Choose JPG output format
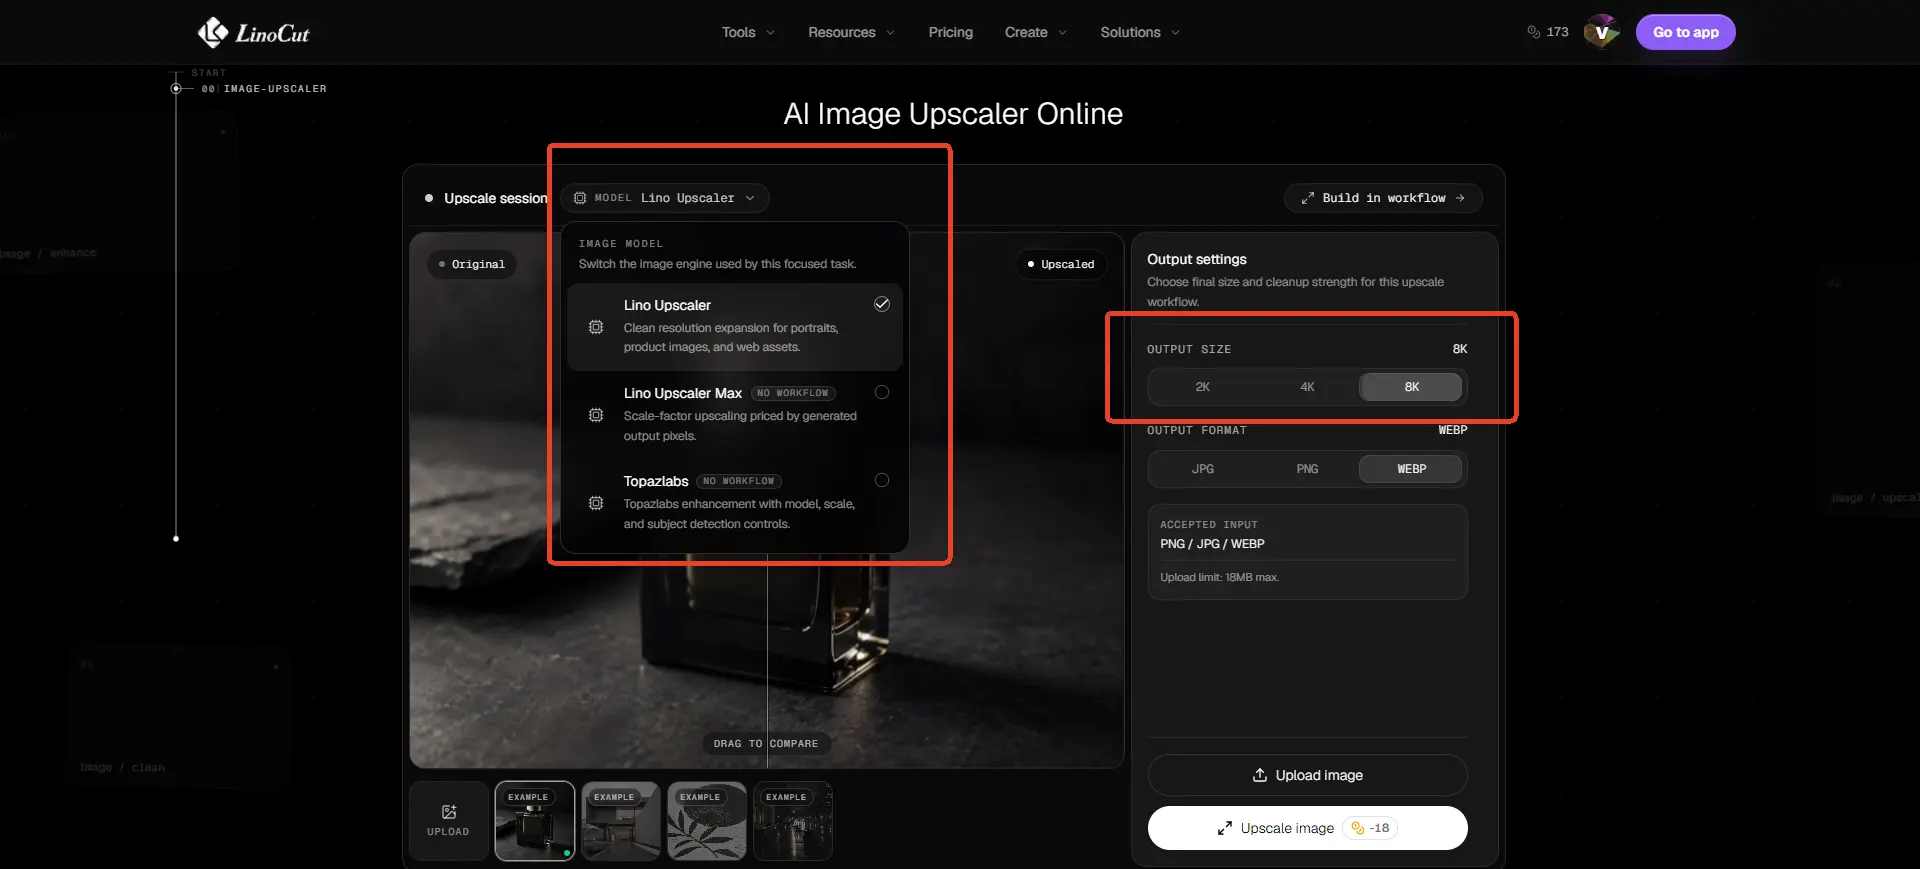 pyautogui.click(x=1202, y=469)
